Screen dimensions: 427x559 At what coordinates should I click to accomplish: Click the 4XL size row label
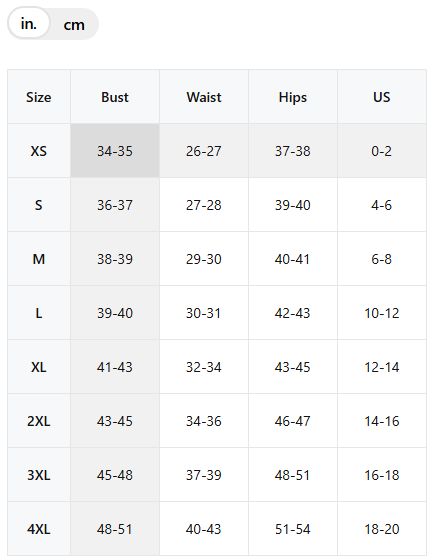click(x=39, y=529)
